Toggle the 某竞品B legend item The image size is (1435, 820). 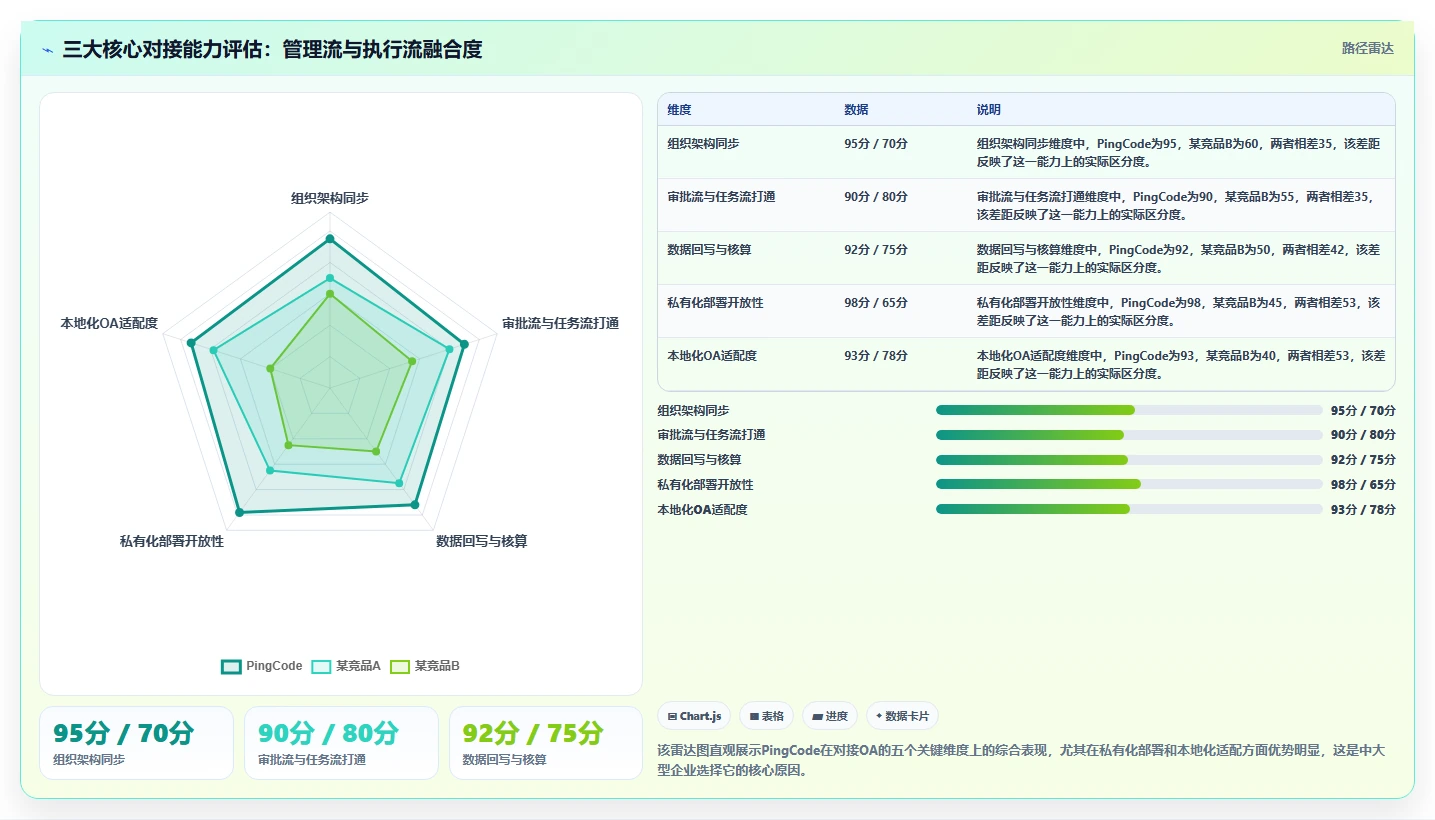coord(425,666)
